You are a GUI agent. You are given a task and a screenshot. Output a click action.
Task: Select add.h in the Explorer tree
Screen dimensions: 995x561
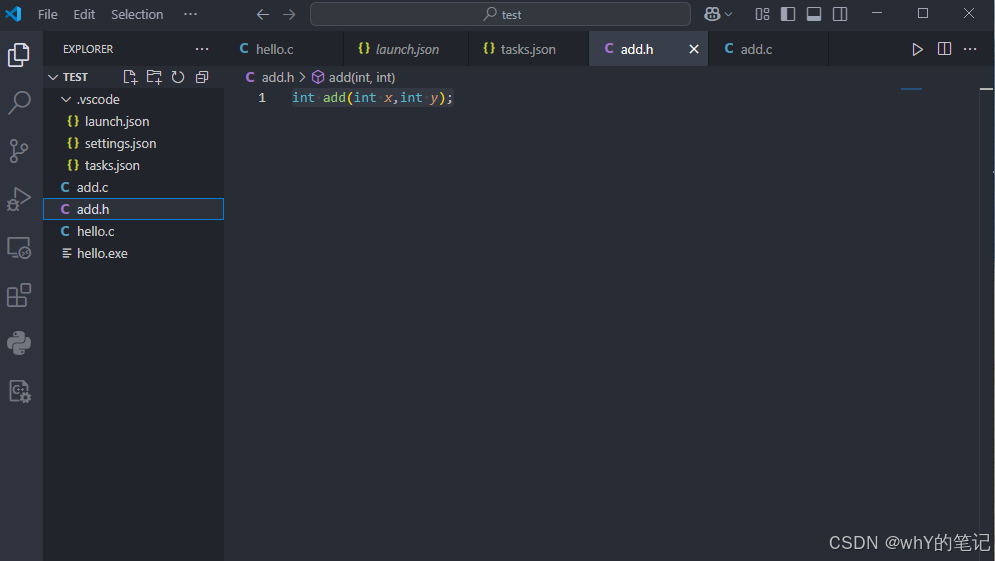[133, 209]
